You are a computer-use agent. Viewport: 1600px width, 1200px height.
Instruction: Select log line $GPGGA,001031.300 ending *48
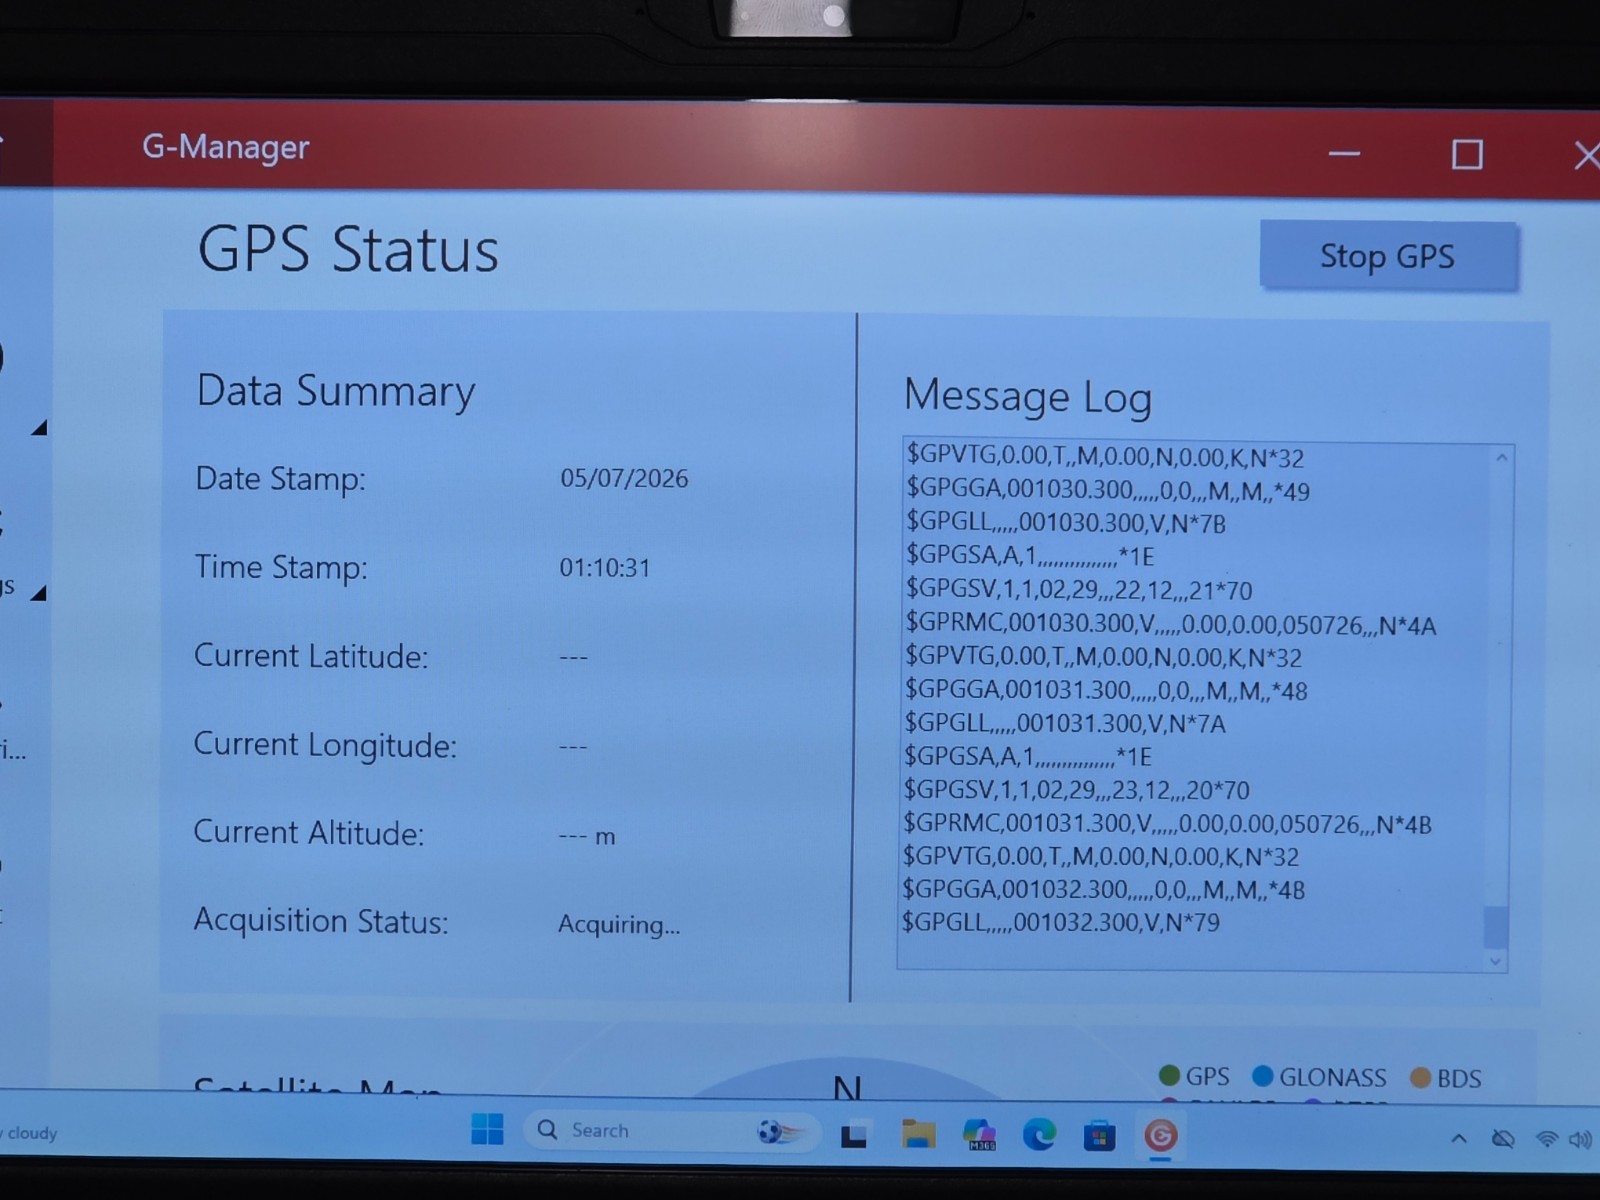pos(1106,690)
